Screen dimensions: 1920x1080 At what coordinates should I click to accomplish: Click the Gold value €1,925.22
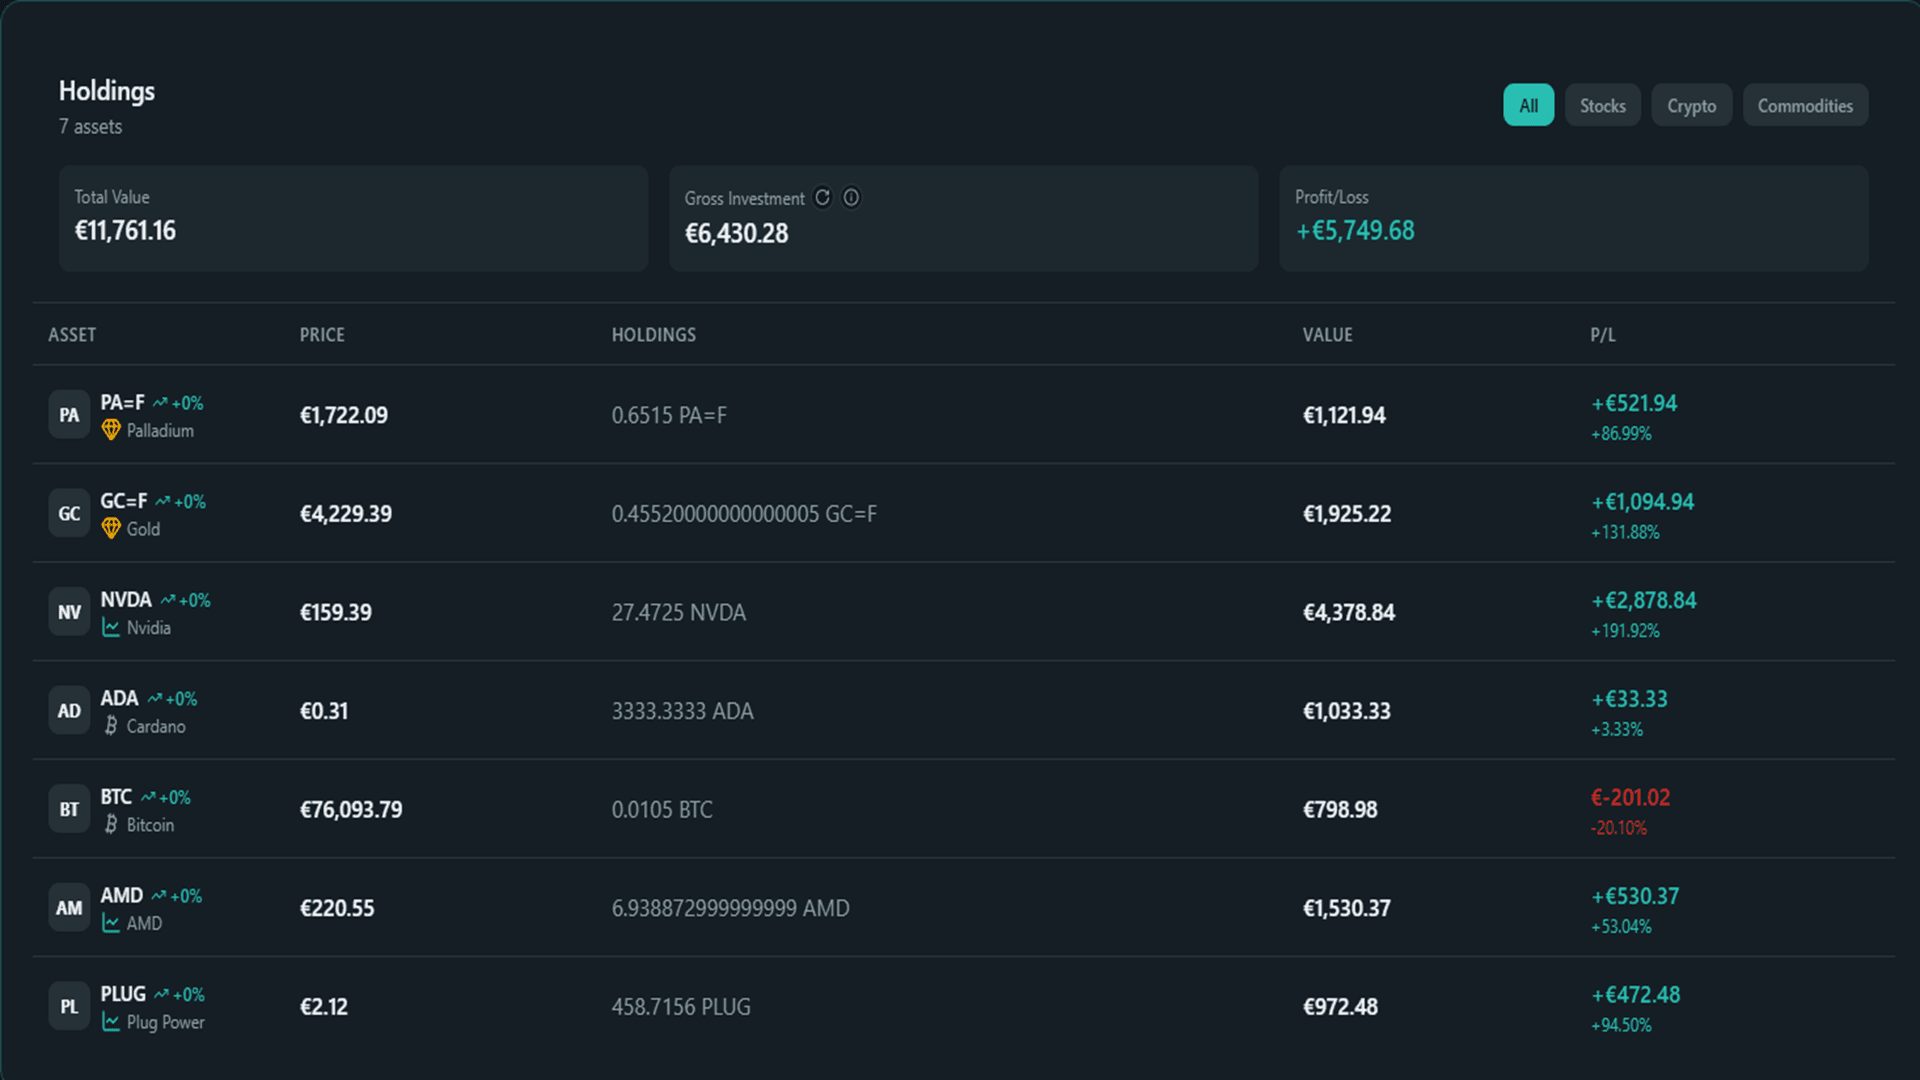click(x=1346, y=514)
